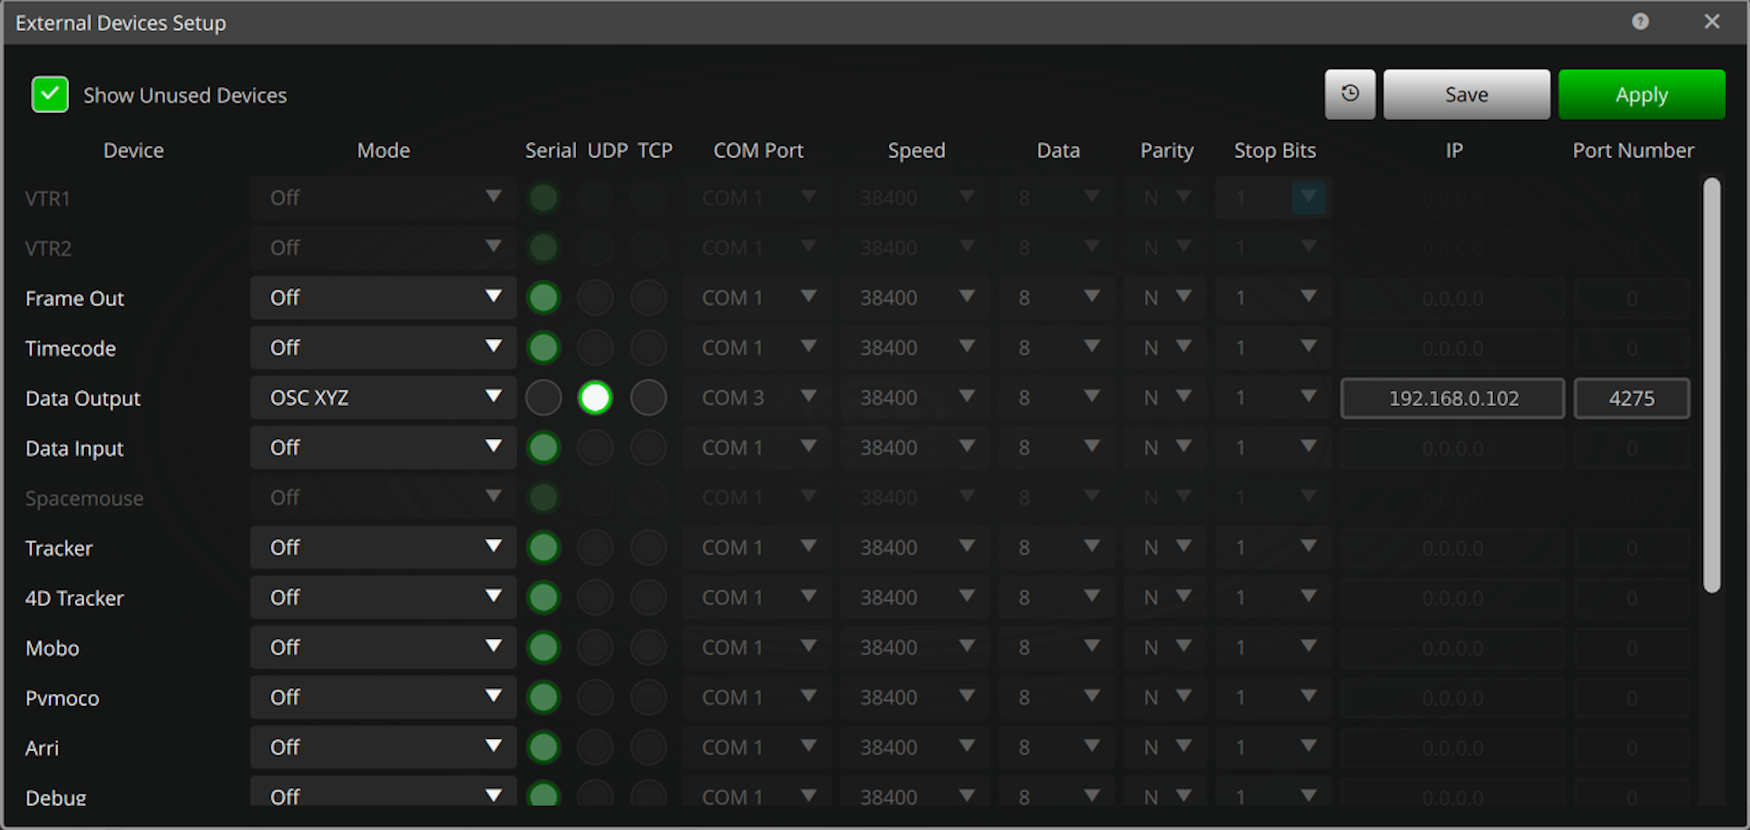The height and width of the screenshot is (830, 1750).
Task: Expand the Frame Out mode dropdown
Action: click(383, 298)
